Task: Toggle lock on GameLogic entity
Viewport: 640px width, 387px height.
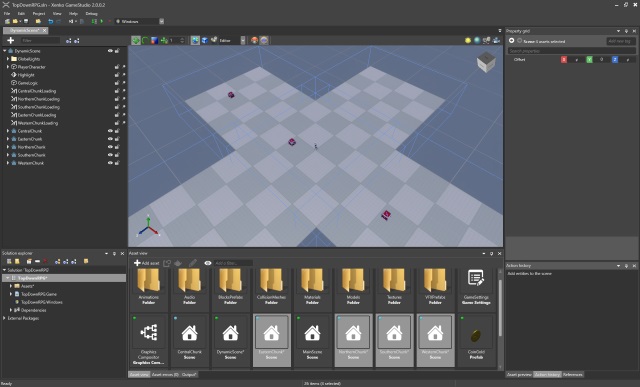Action: (117, 83)
